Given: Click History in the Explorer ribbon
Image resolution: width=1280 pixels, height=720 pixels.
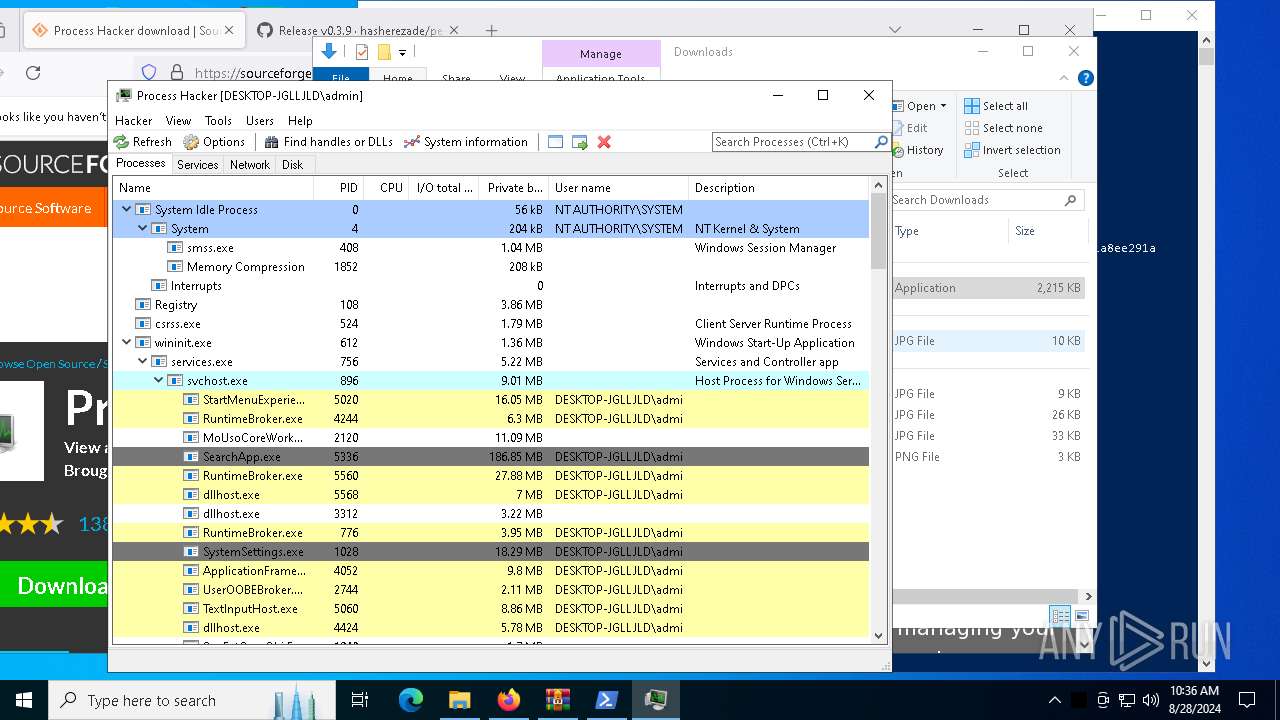Looking at the screenshot, I should [917, 150].
